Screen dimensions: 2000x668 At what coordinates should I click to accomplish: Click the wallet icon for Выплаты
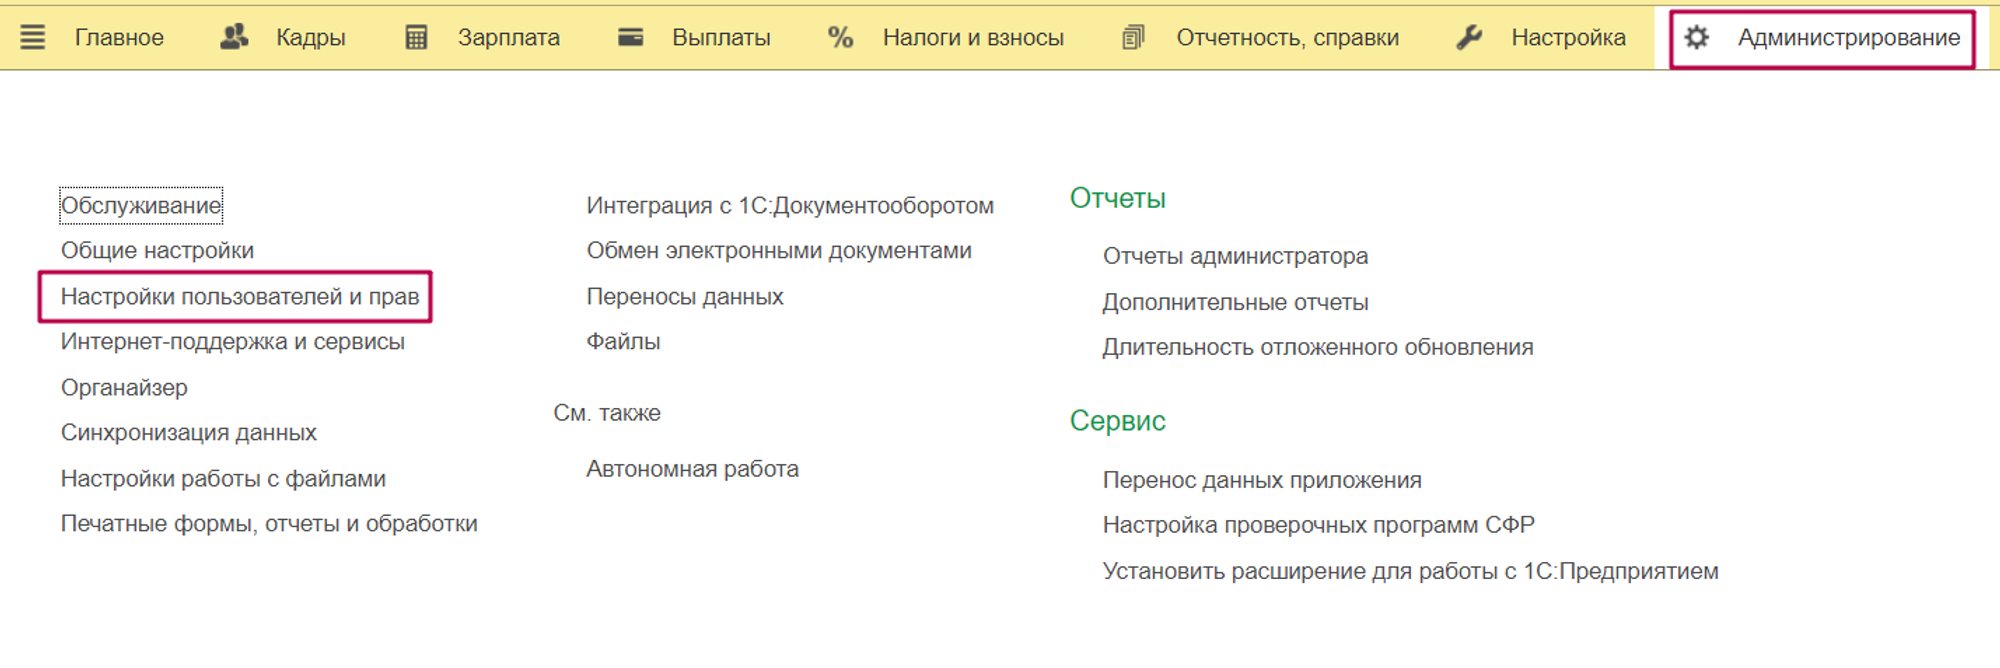(630, 38)
